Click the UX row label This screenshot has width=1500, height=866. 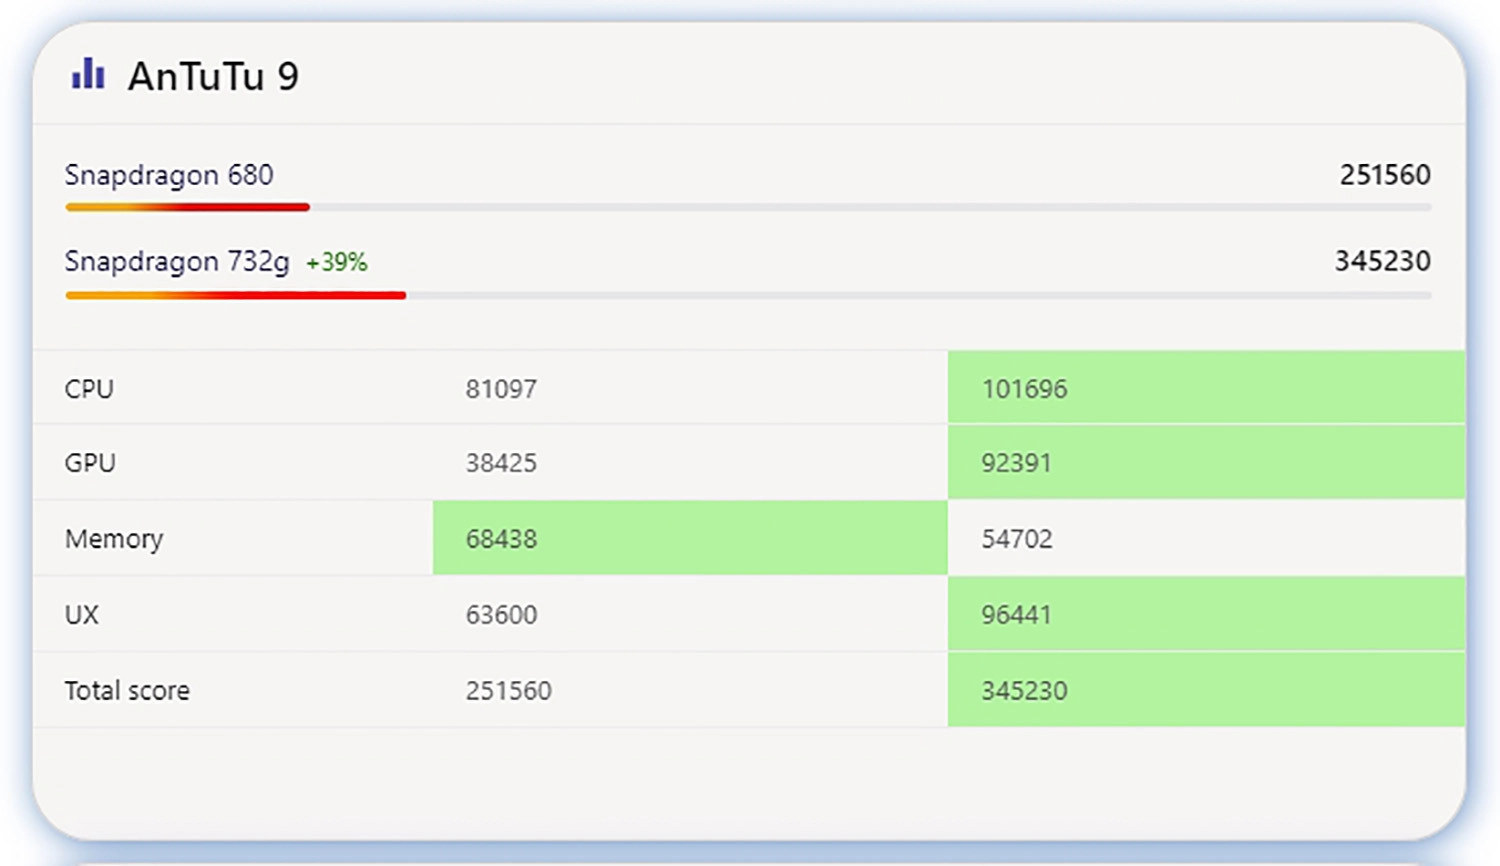(82, 615)
